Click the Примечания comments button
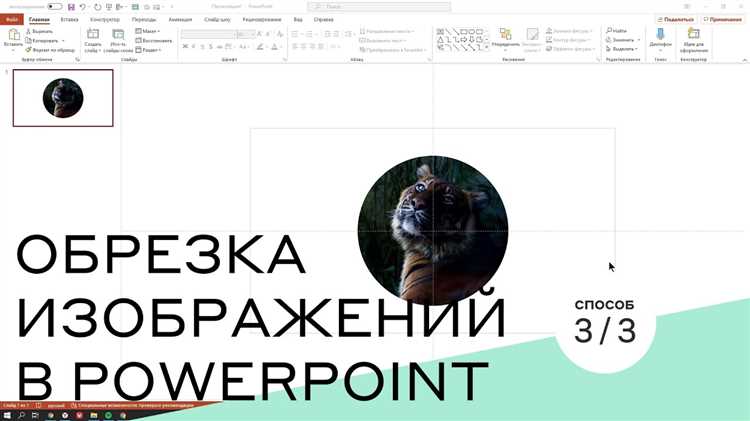This screenshot has height=421, width=750. click(x=723, y=20)
